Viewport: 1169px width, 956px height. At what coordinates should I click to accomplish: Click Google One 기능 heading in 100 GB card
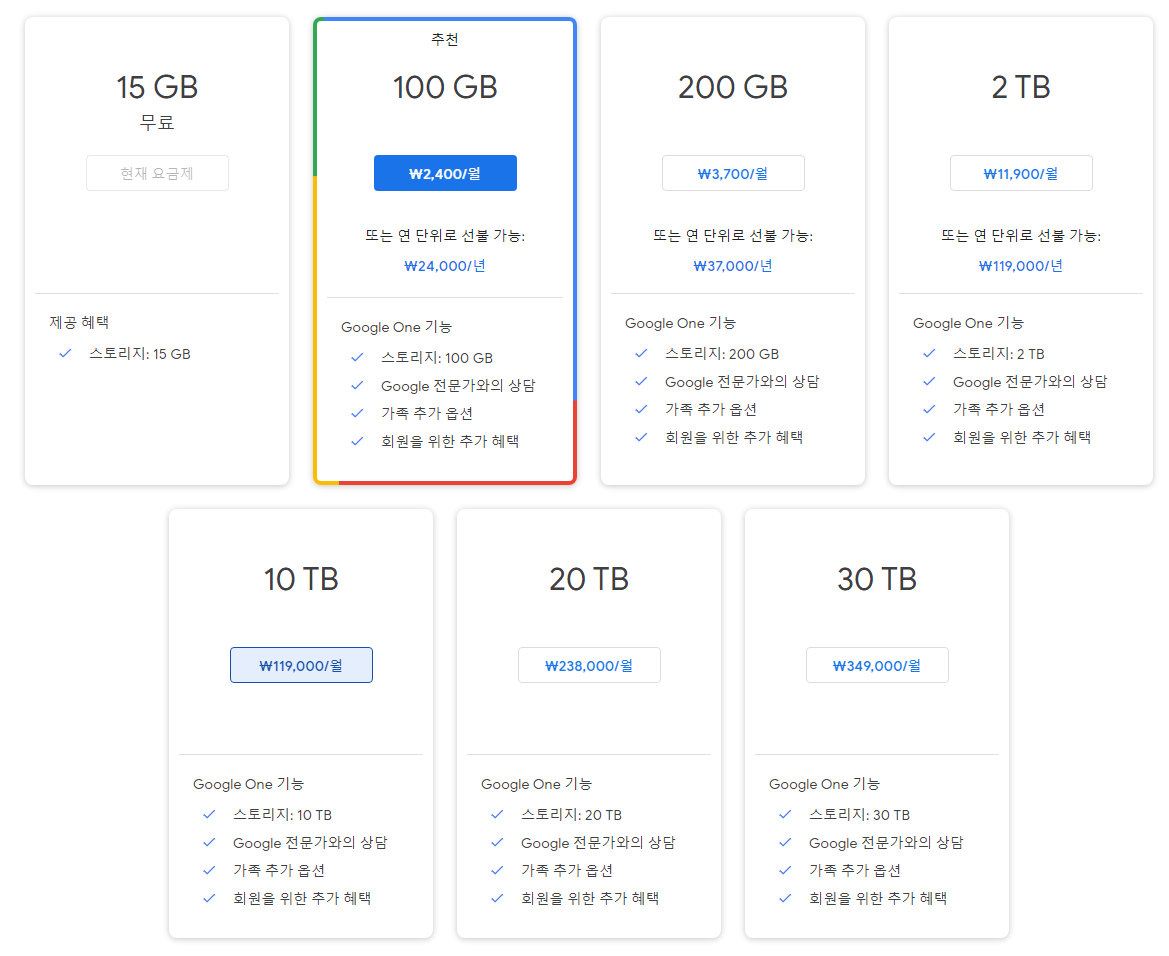click(x=396, y=327)
